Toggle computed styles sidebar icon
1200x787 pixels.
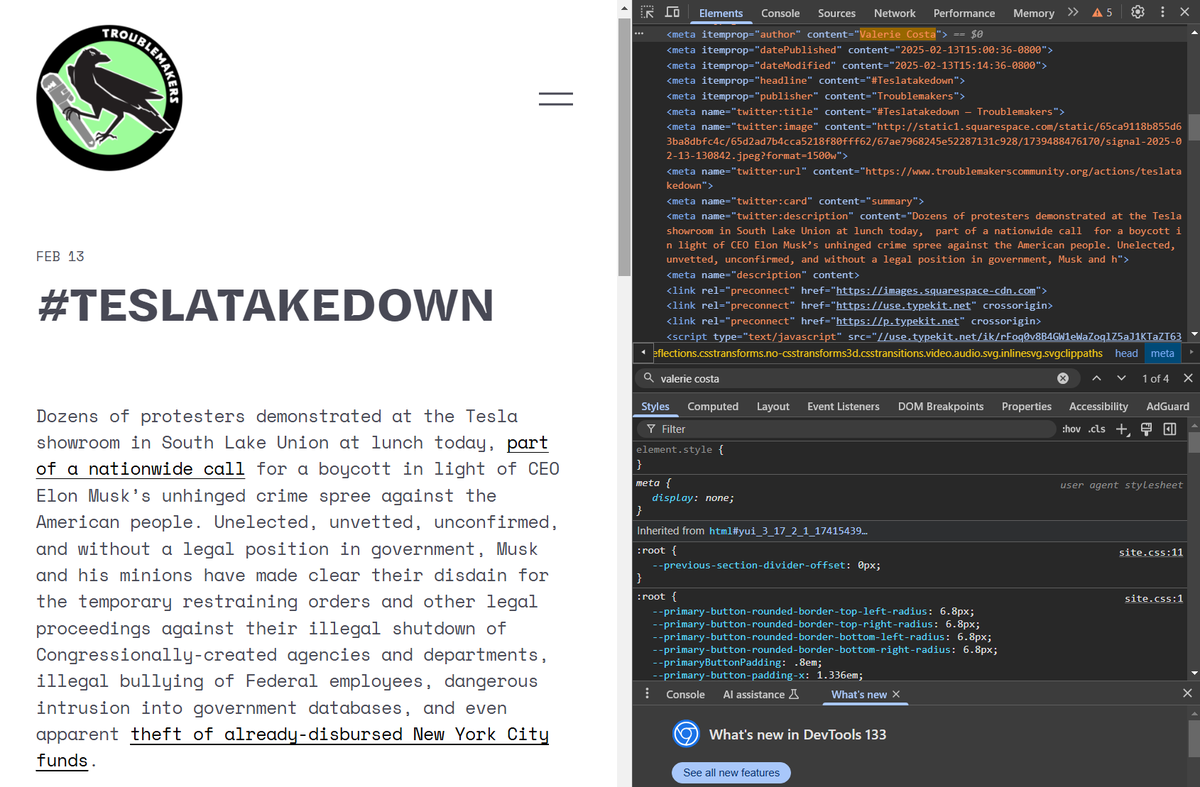1169,429
